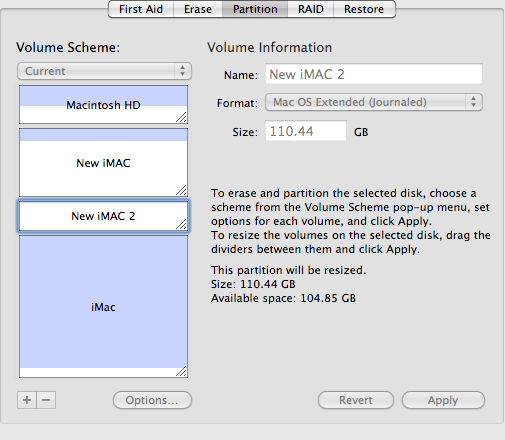Viewport: 505px width, 440px height.
Task: Switch to the First Aid tab
Action: [141, 9]
